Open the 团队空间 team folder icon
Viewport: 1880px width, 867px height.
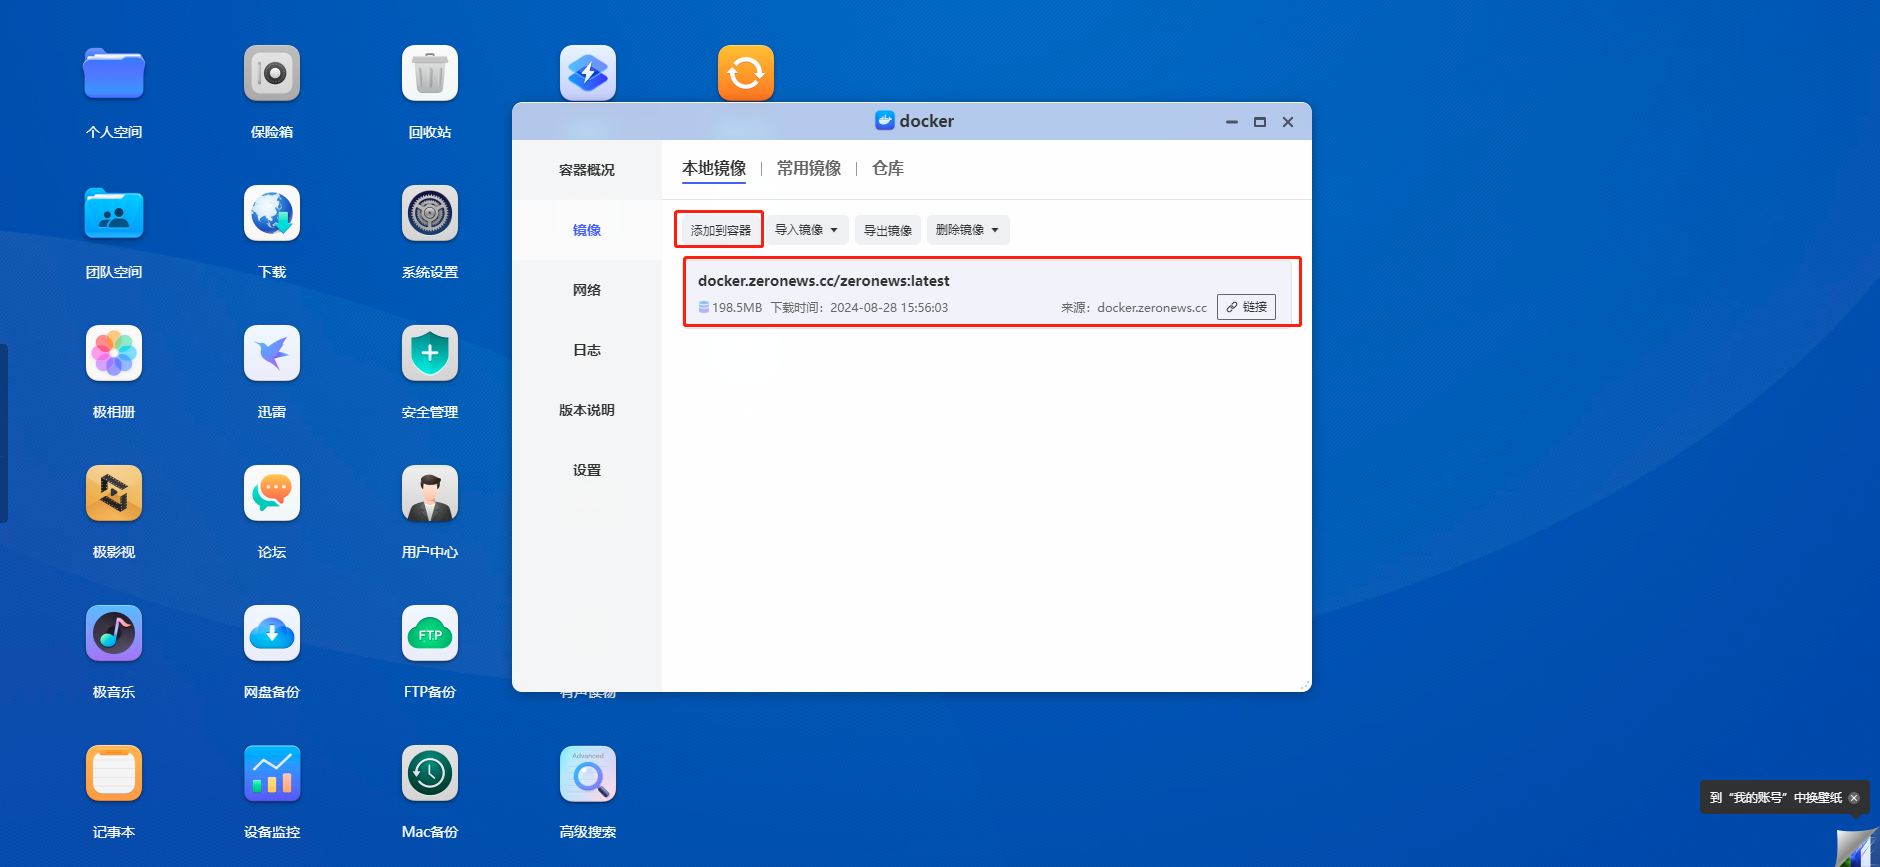point(114,213)
